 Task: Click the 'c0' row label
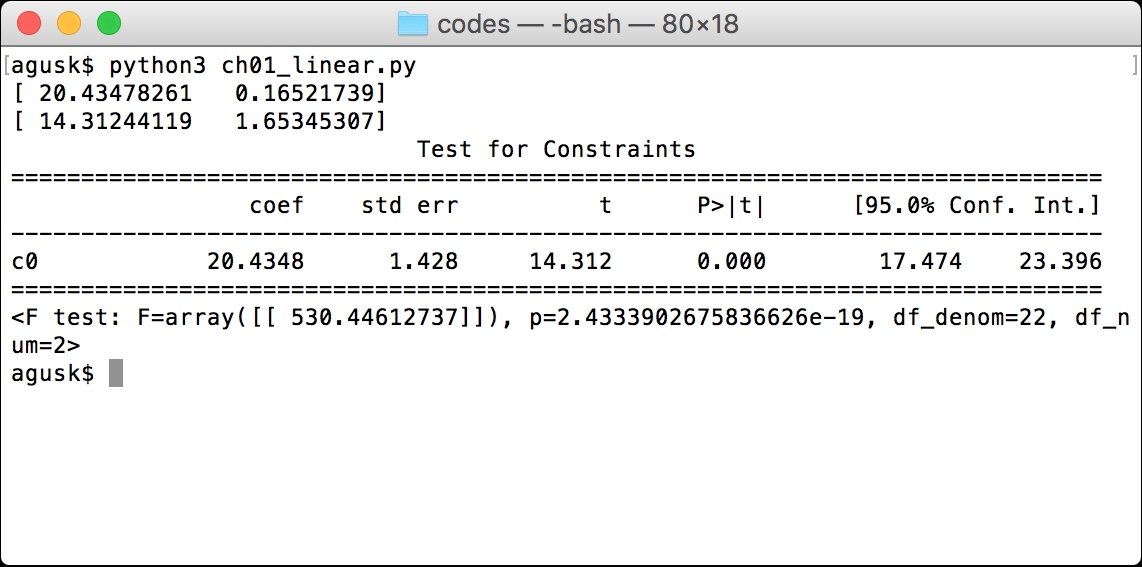pyautogui.click(x=25, y=261)
